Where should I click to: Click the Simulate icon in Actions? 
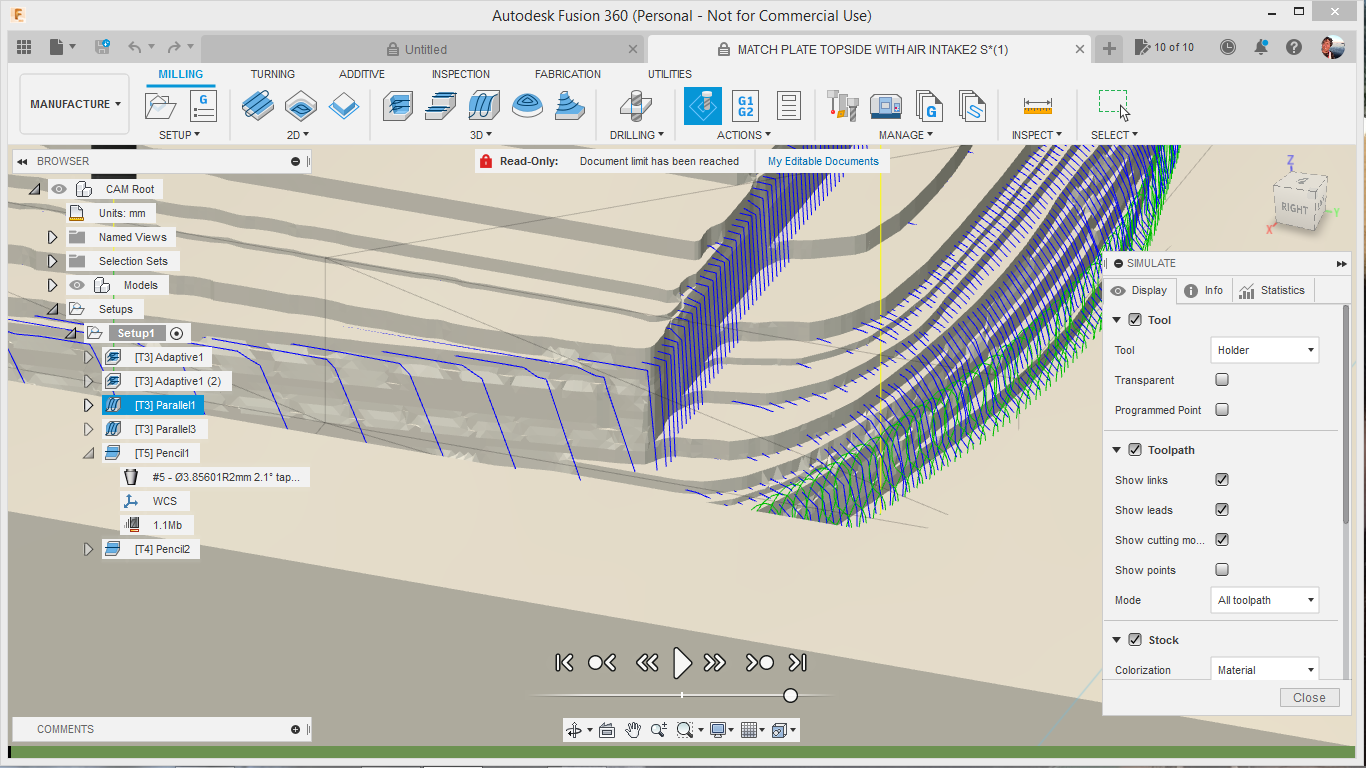(702, 106)
